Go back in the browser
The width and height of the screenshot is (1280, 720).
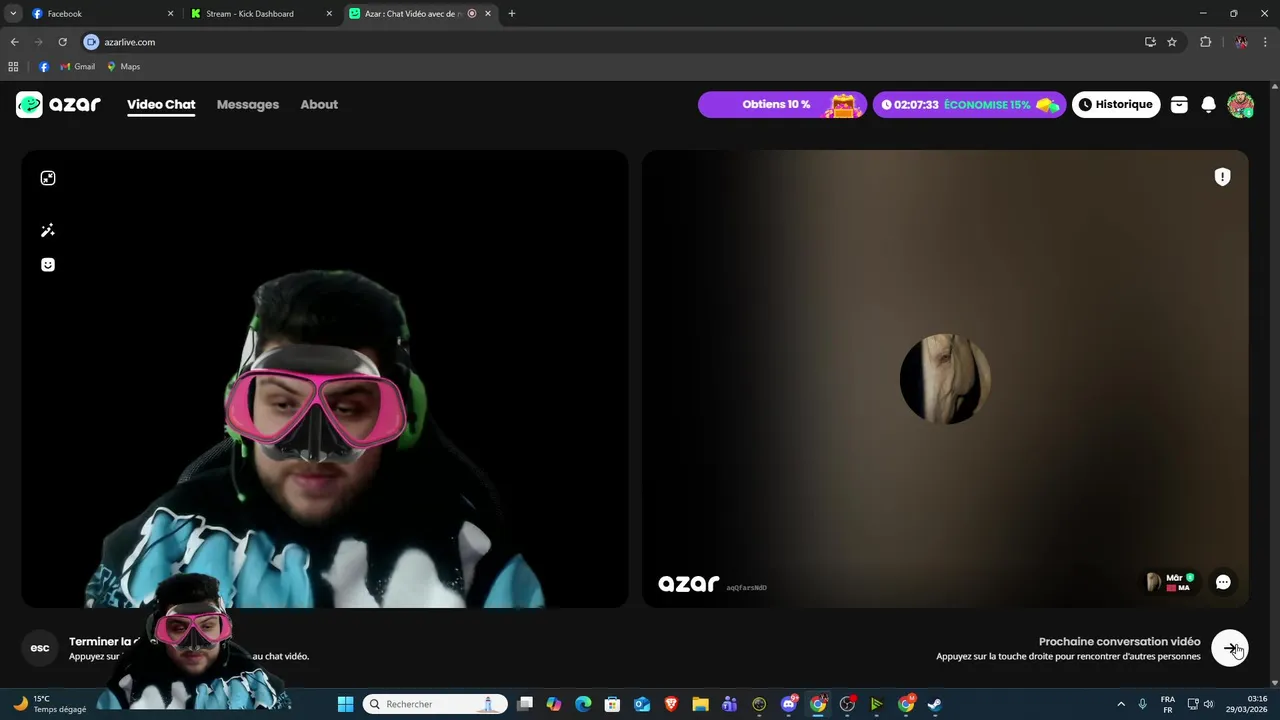pyautogui.click(x=14, y=42)
